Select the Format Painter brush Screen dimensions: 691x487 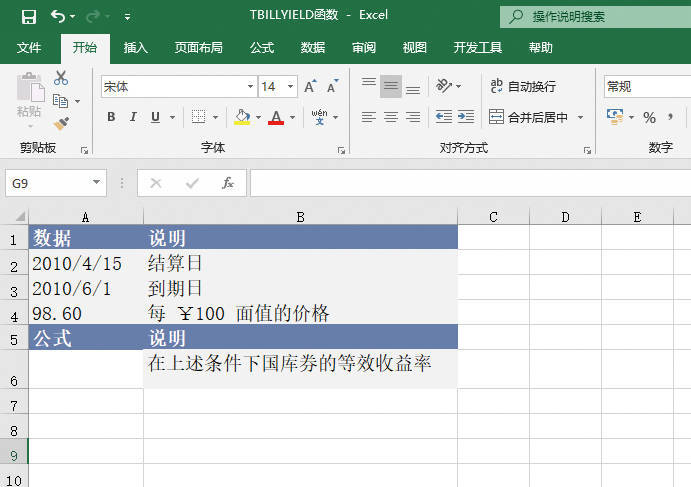(61, 123)
